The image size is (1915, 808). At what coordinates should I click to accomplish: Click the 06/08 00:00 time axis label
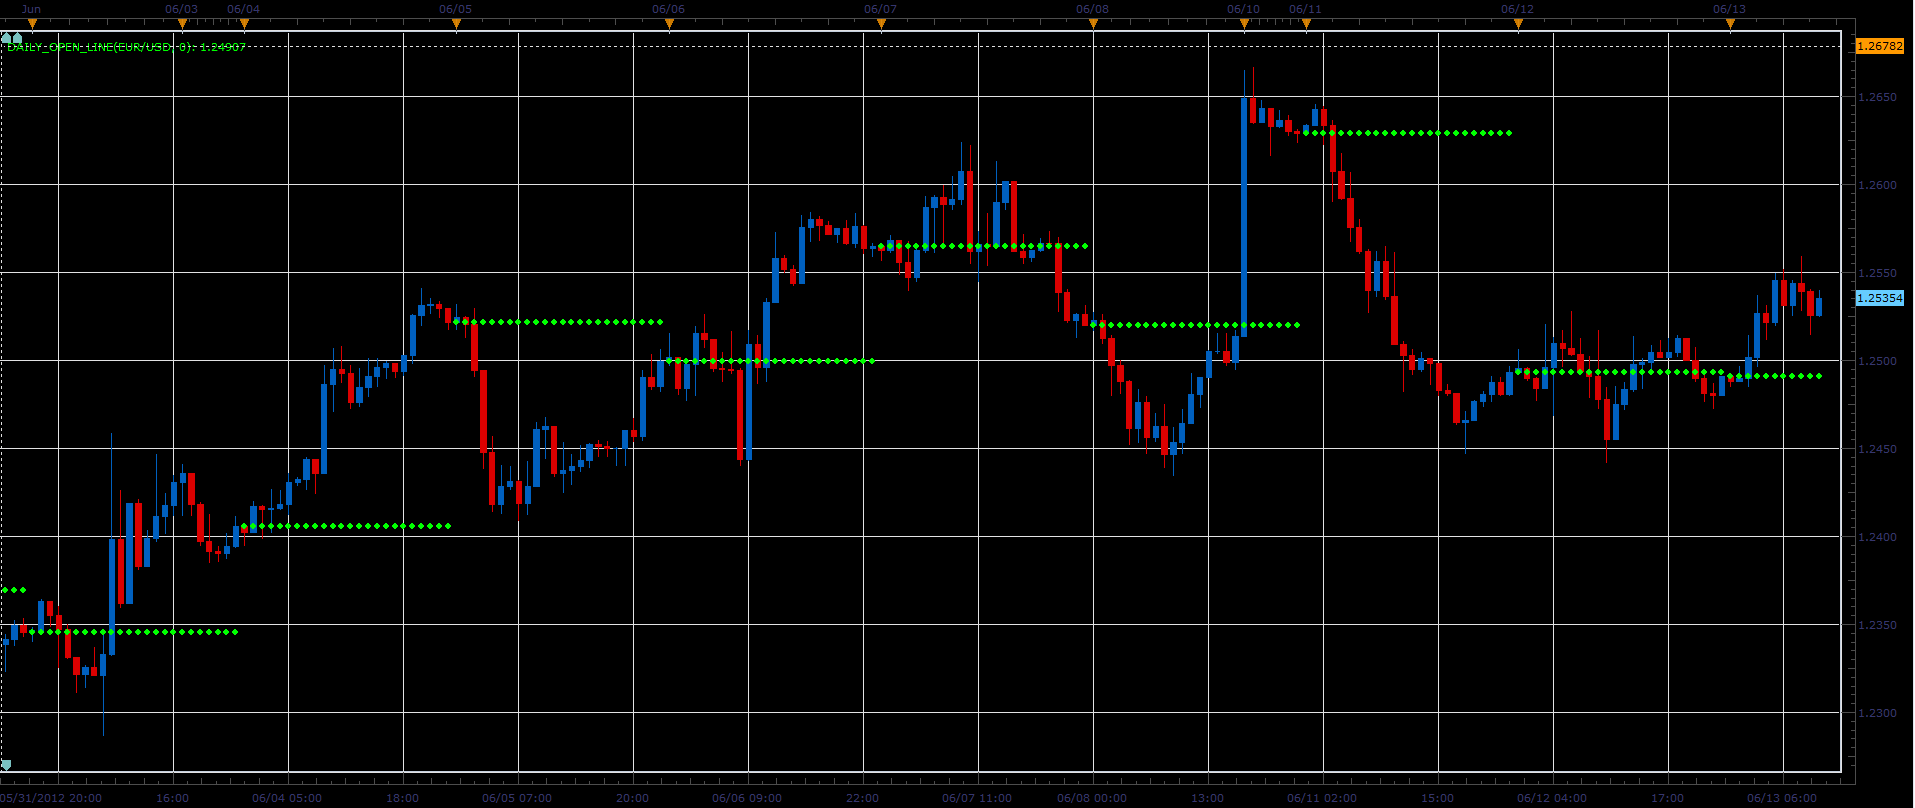pos(1092,798)
